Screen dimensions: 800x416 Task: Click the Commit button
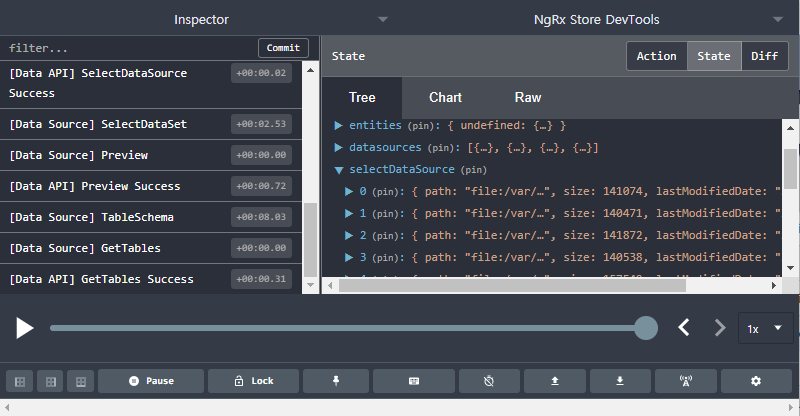pyautogui.click(x=283, y=48)
